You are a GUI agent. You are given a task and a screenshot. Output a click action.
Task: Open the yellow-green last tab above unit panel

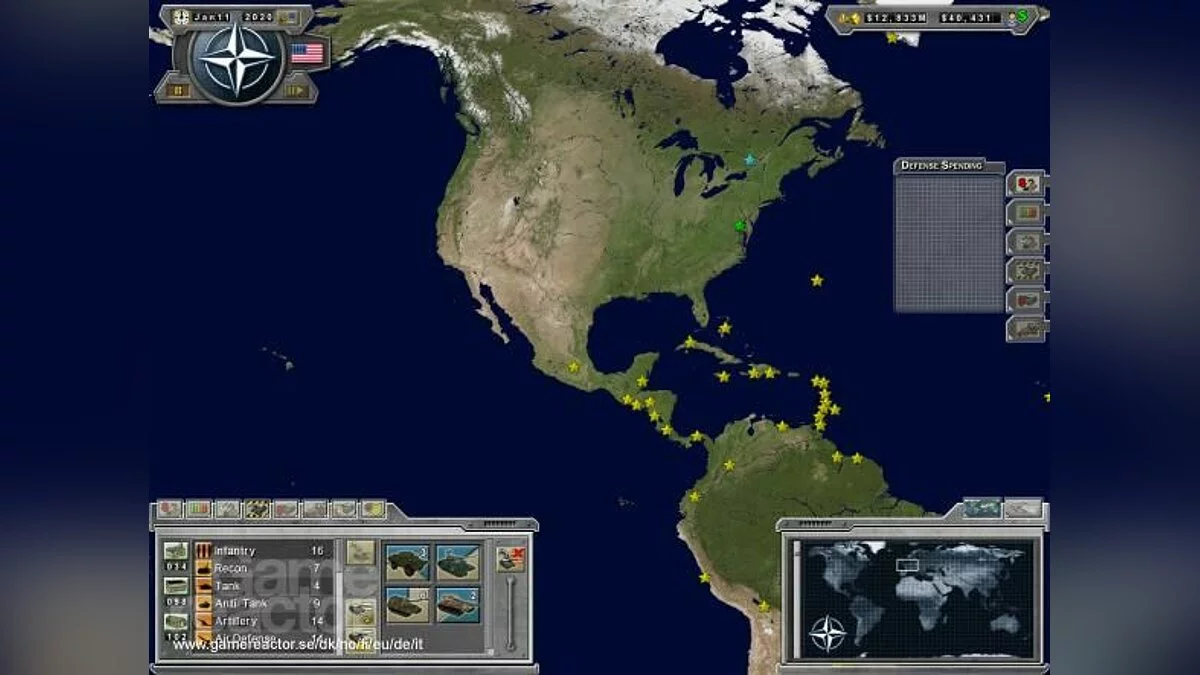pyautogui.click(x=373, y=509)
